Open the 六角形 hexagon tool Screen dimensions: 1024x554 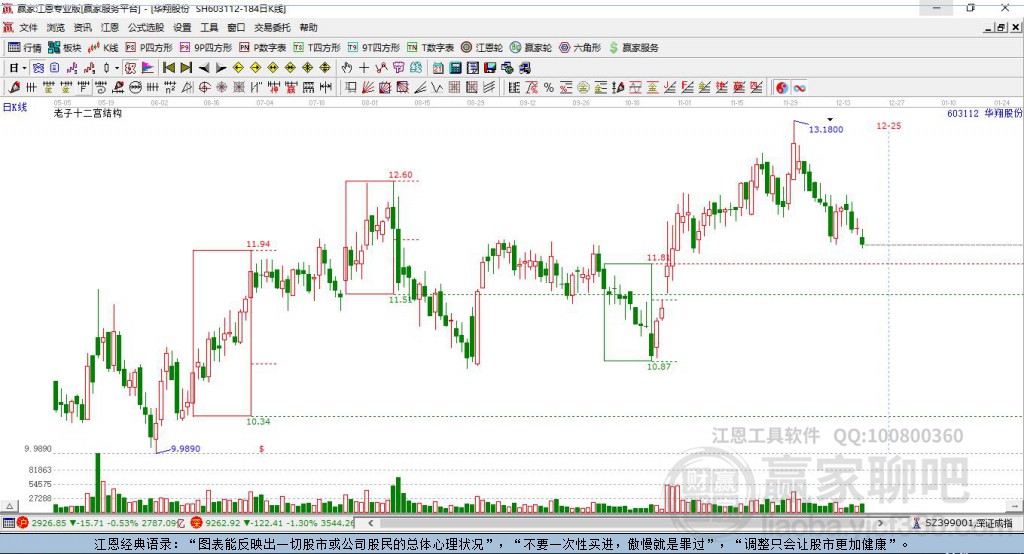(x=580, y=48)
